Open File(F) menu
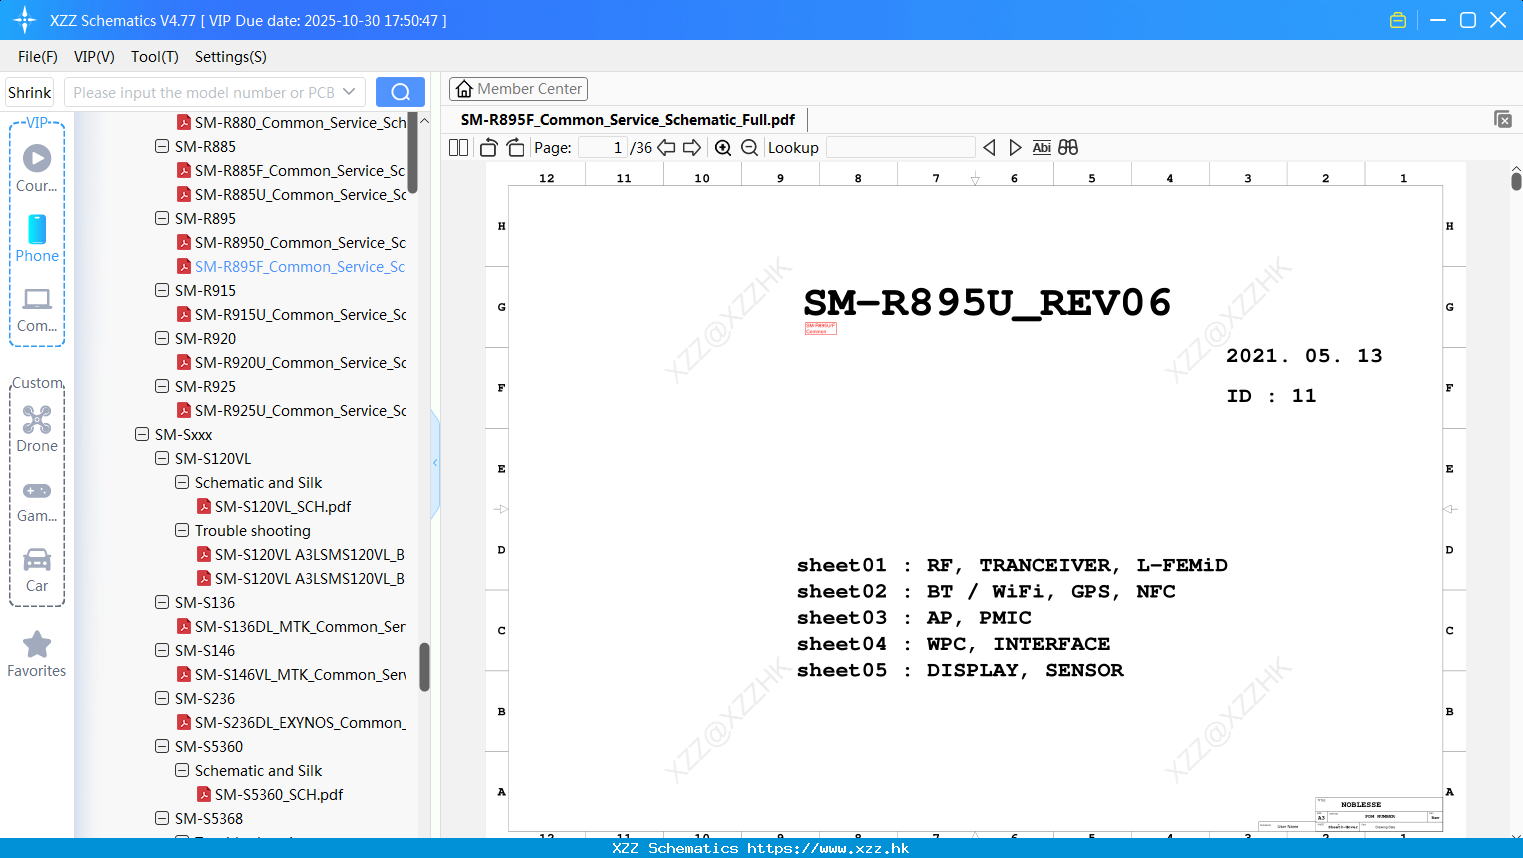Viewport: 1523px width, 858px height. (x=38, y=56)
